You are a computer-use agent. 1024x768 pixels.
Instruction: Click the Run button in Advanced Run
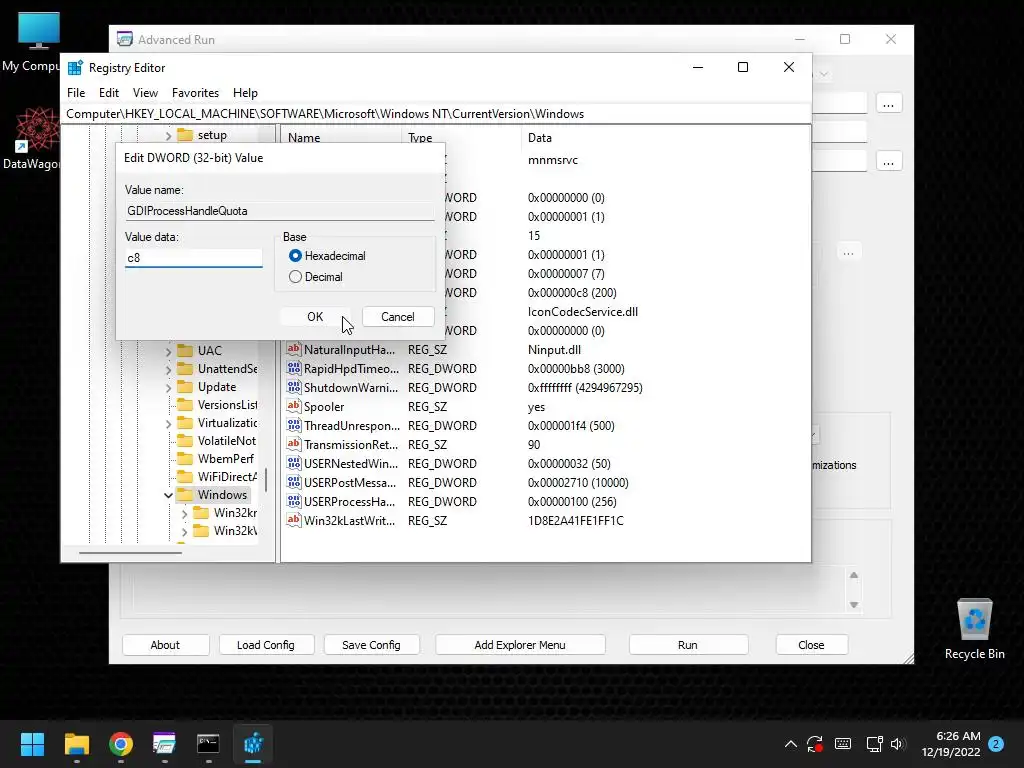(x=688, y=645)
